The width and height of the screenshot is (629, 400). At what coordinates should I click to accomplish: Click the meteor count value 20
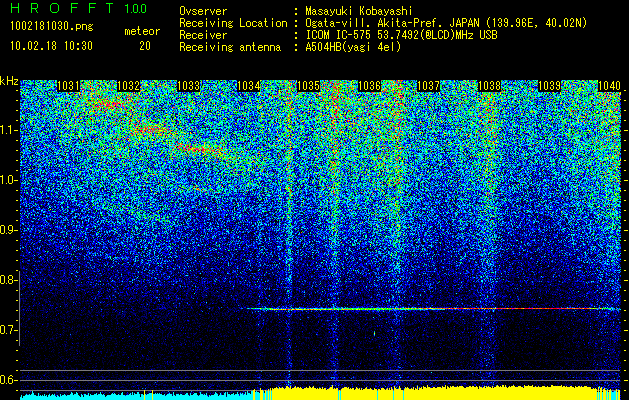pyautogui.click(x=145, y=46)
